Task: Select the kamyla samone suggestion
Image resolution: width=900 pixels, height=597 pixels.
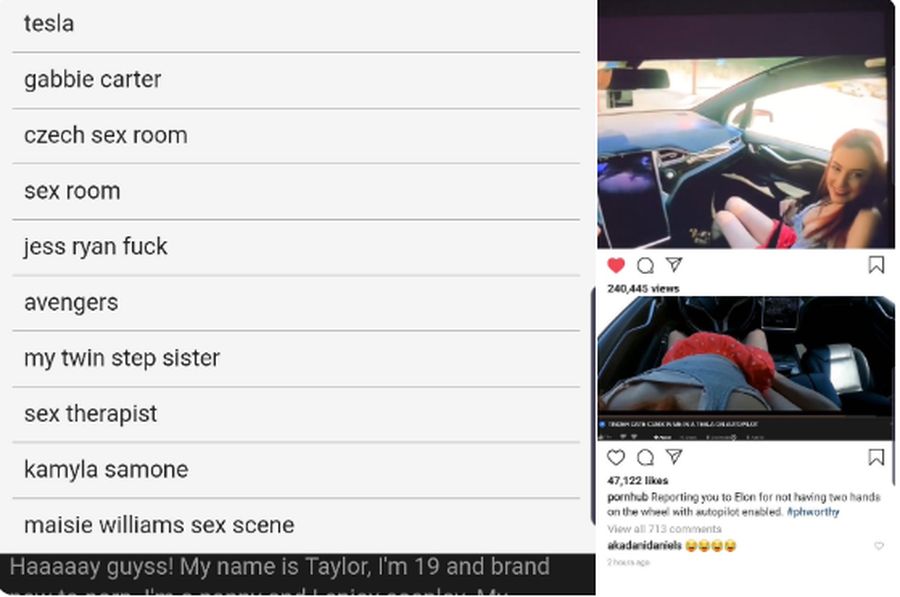Action: pos(296,470)
